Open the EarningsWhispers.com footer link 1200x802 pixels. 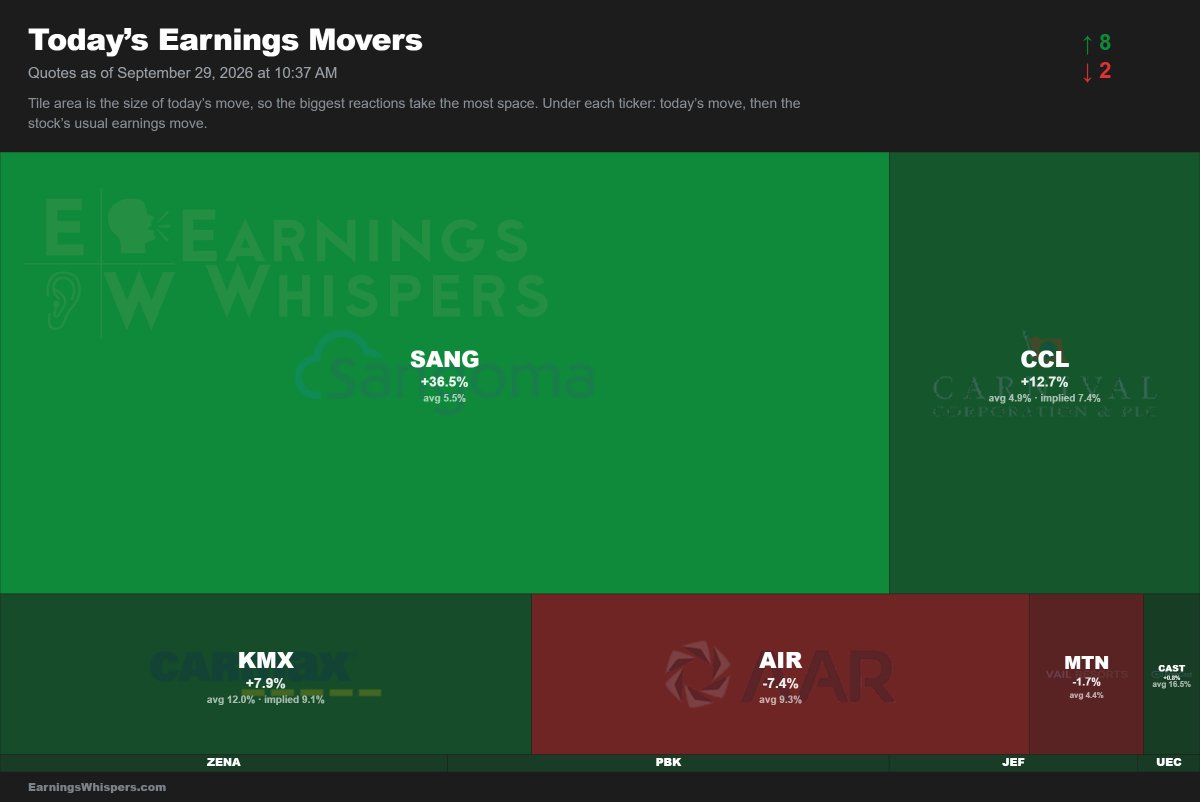click(97, 787)
